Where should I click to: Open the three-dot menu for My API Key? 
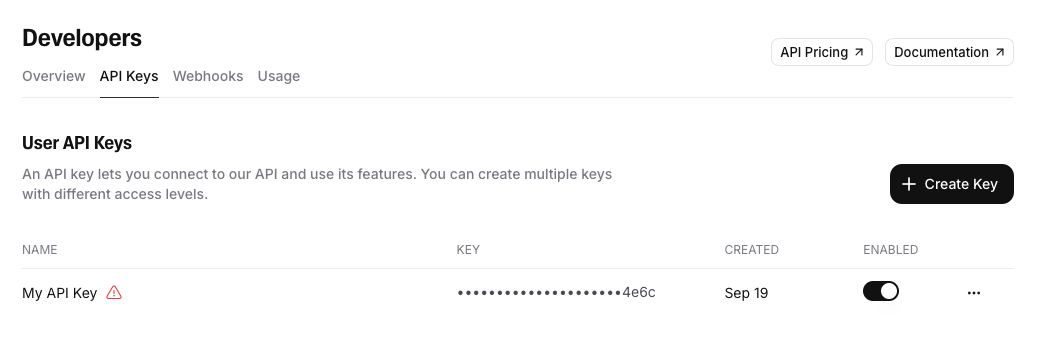[x=974, y=293]
